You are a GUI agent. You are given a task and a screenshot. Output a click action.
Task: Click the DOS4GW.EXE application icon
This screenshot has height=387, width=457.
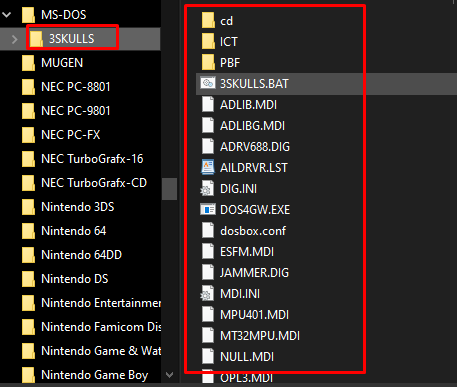click(208, 210)
